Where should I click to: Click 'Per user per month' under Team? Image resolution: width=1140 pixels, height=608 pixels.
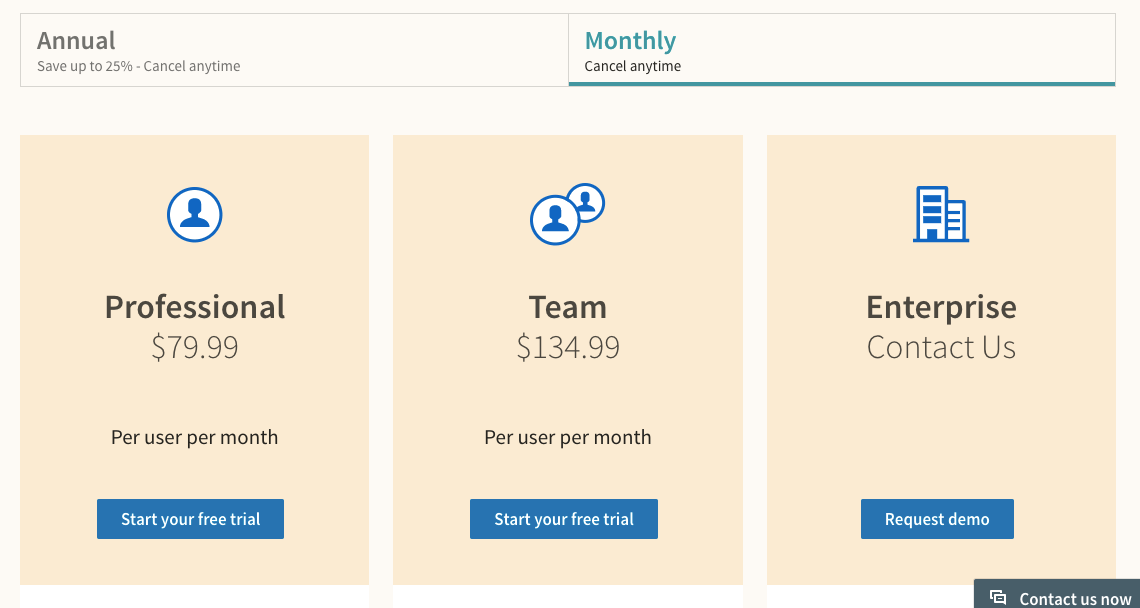[x=568, y=437]
